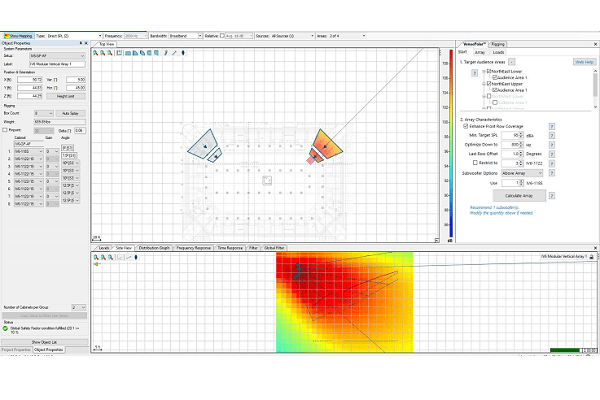Click the Web Help button

click(584, 62)
